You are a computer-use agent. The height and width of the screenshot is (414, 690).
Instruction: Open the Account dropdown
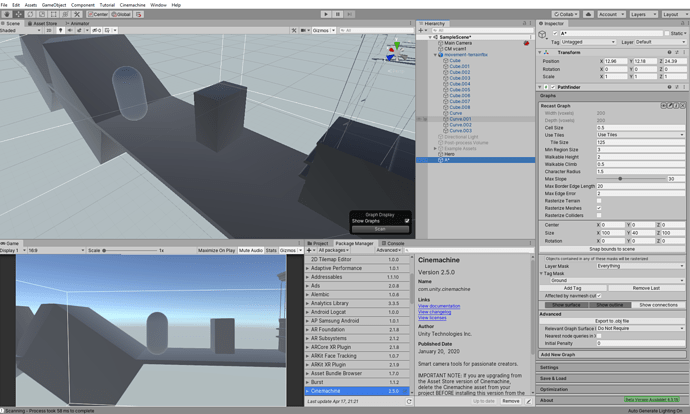pyautogui.click(x=611, y=14)
